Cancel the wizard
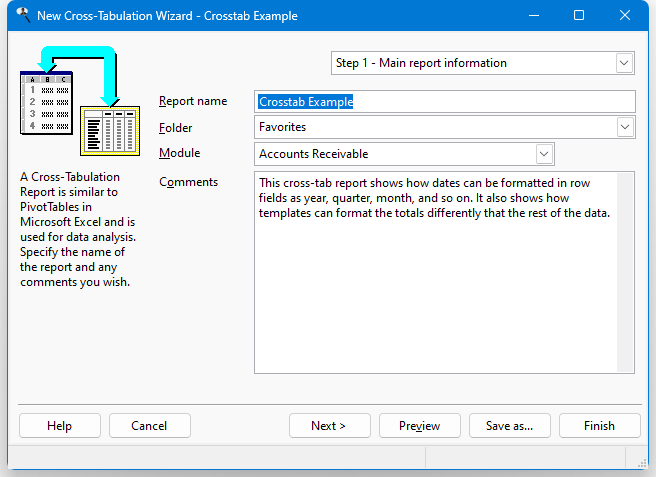This screenshot has height=477, width=656. click(150, 426)
